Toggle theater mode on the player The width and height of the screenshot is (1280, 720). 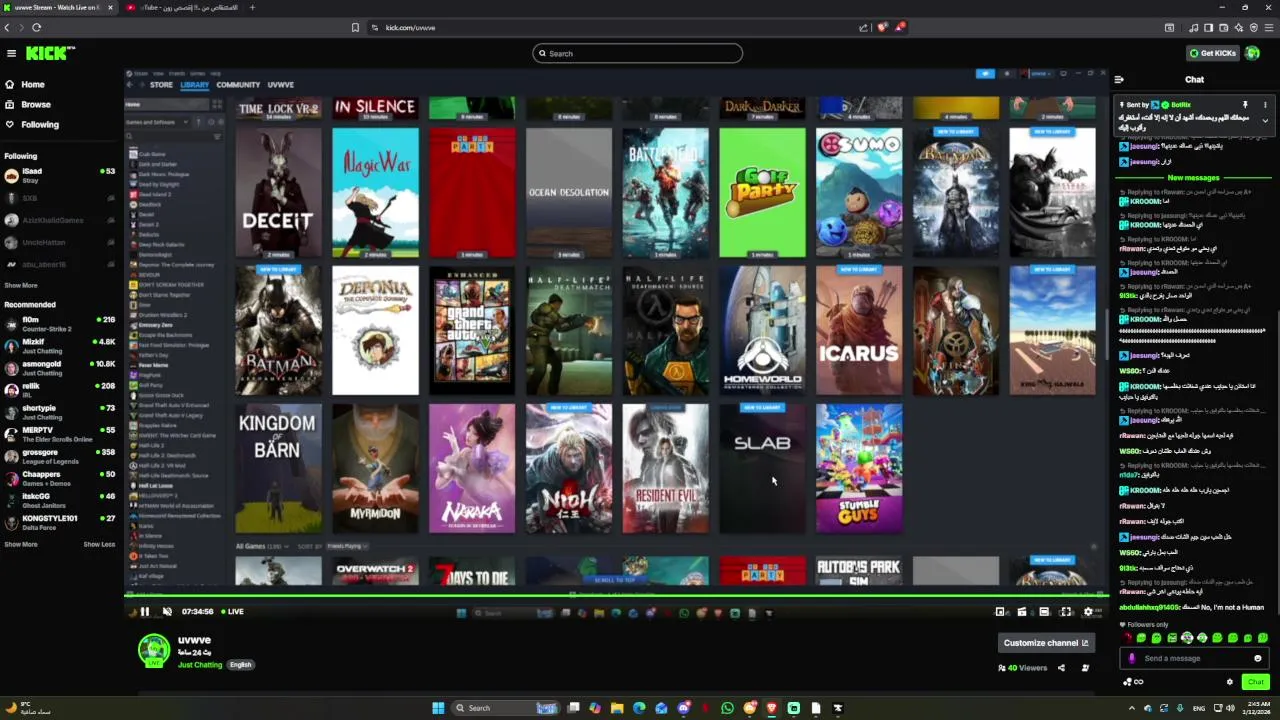(1044, 612)
